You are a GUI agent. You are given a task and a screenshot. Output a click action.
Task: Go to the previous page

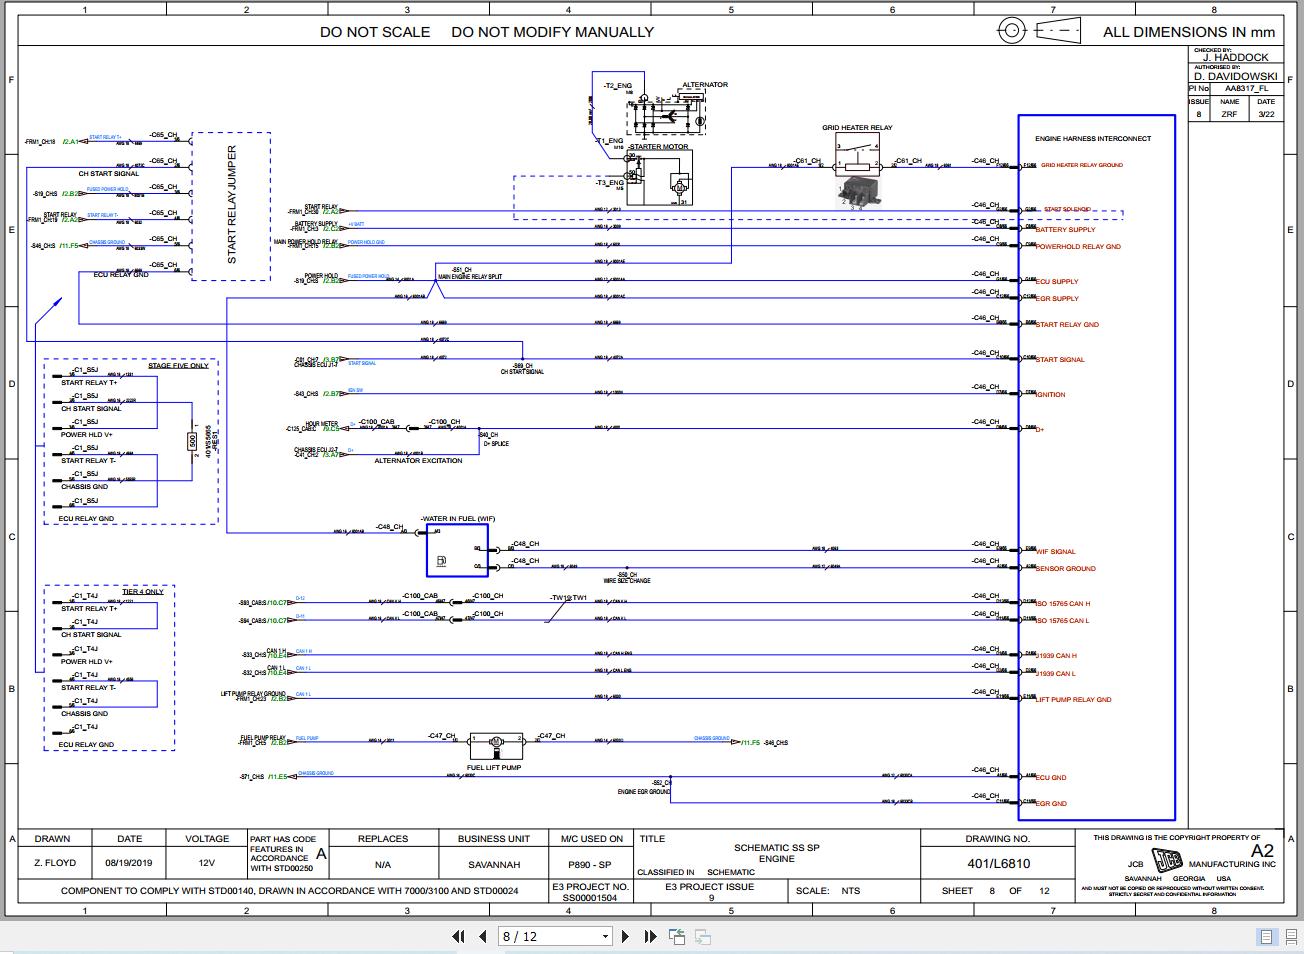(483, 937)
